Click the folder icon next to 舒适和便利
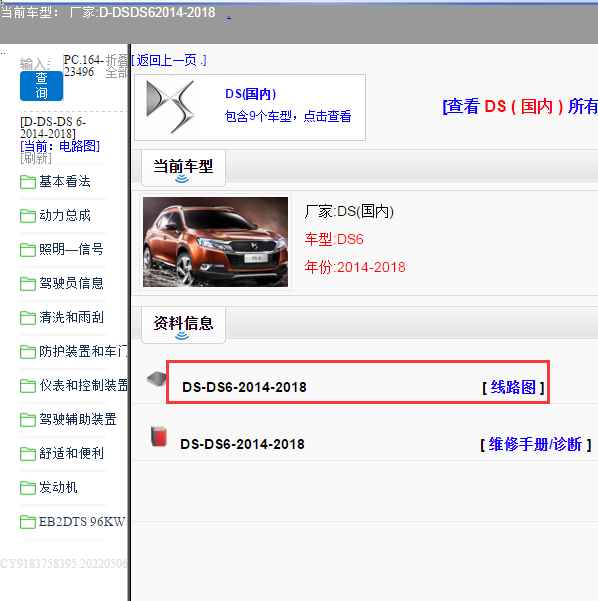Viewport: 598px width, 601px height. 28,454
